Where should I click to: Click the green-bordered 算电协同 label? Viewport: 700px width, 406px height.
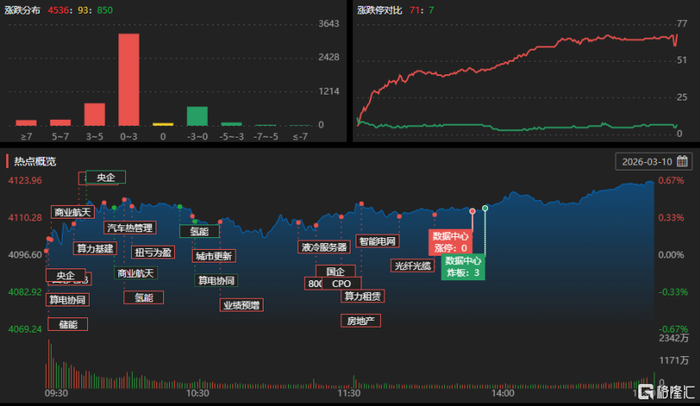(x=217, y=280)
